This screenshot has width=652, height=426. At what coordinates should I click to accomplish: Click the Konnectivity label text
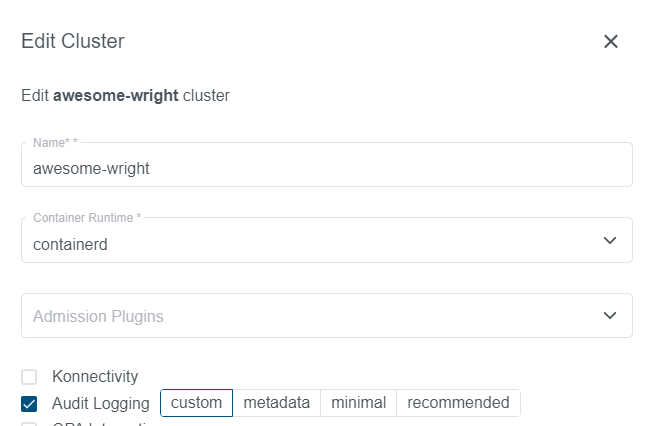coord(95,377)
